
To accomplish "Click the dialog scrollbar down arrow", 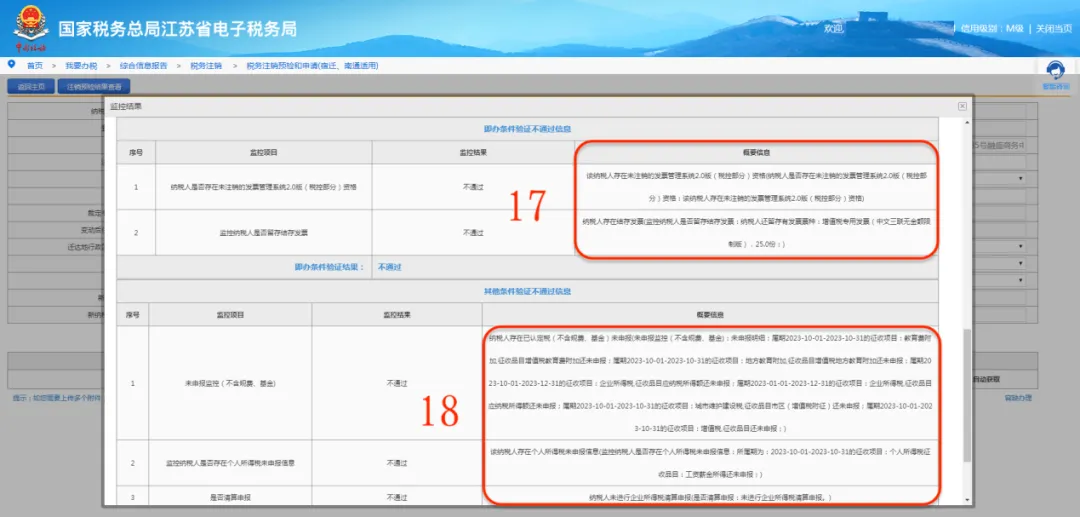I will pos(968,500).
